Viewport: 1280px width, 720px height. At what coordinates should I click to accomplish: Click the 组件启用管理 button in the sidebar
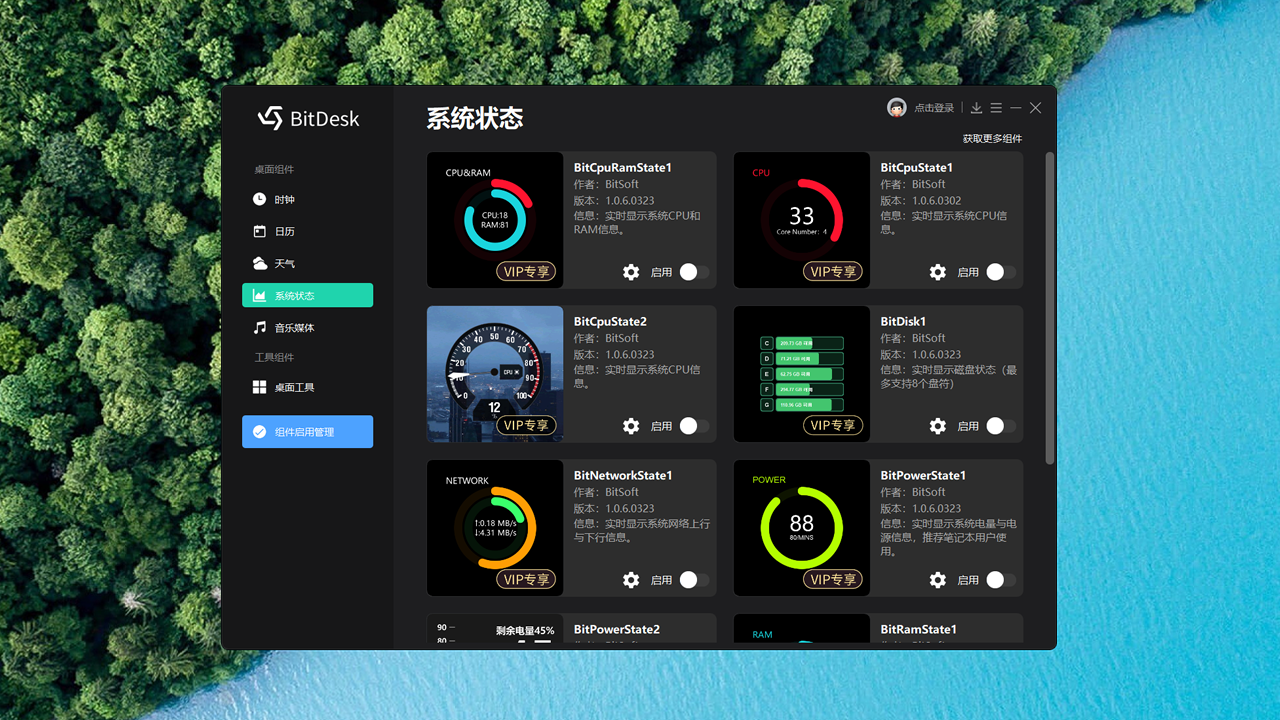point(307,431)
